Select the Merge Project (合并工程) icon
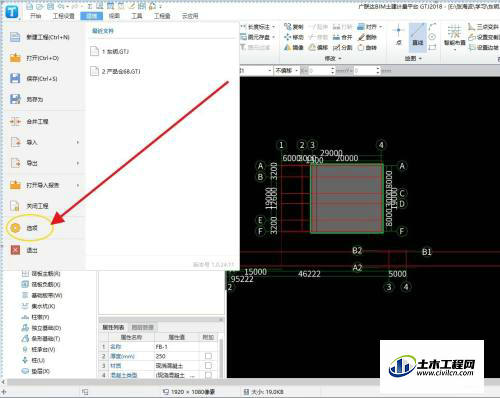The width and height of the screenshot is (500, 398). tap(15, 122)
